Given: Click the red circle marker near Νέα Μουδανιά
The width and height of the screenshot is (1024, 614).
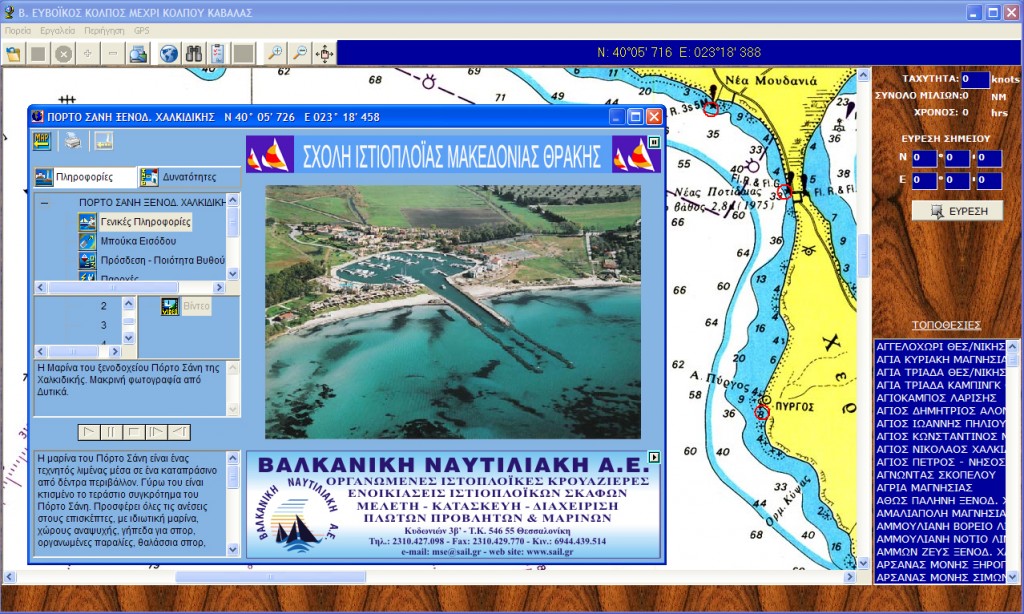Looking at the screenshot, I should [711, 110].
